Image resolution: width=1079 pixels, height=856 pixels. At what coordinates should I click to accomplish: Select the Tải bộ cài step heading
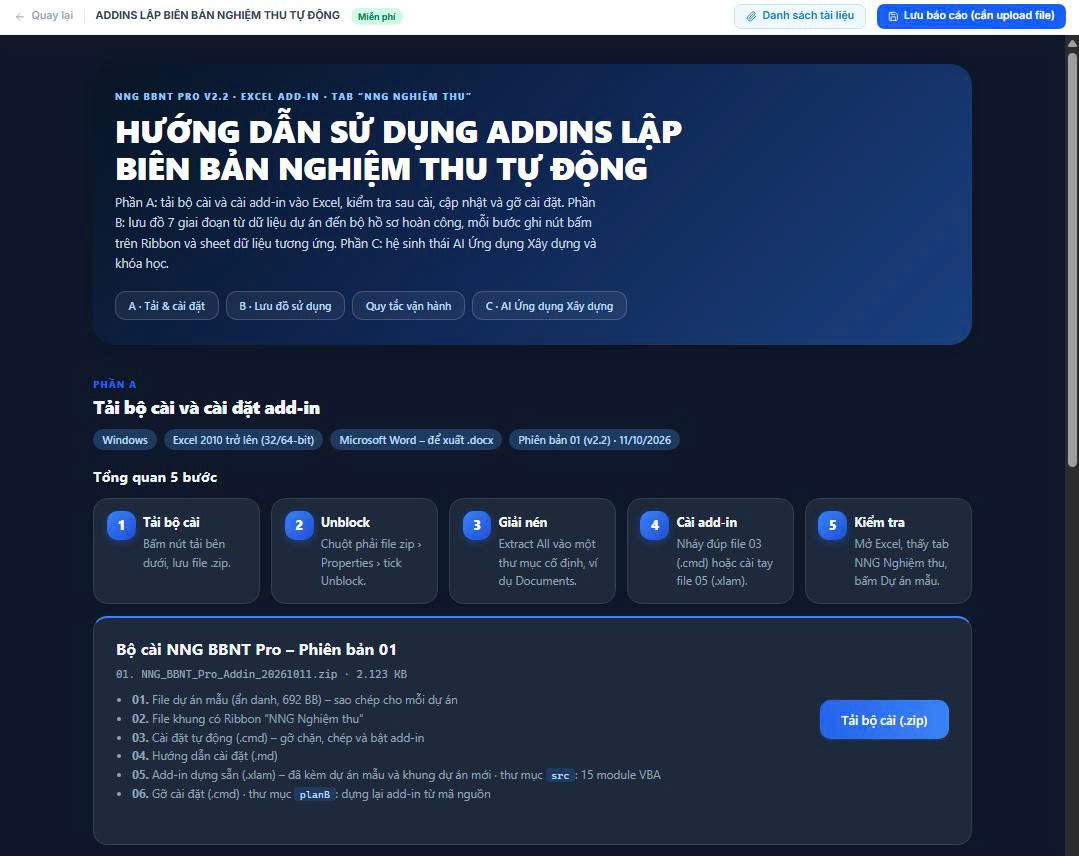(171, 522)
